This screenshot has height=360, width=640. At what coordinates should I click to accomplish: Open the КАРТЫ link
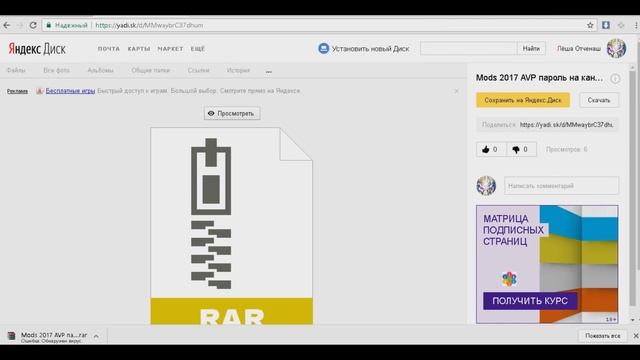pyautogui.click(x=139, y=49)
